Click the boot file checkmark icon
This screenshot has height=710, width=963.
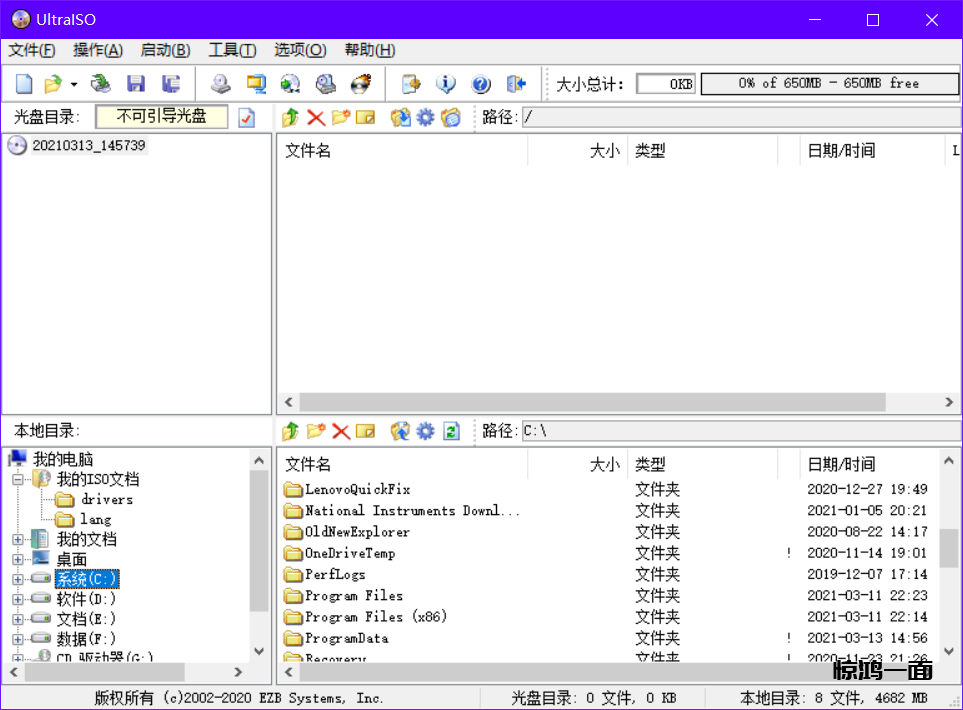246,118
